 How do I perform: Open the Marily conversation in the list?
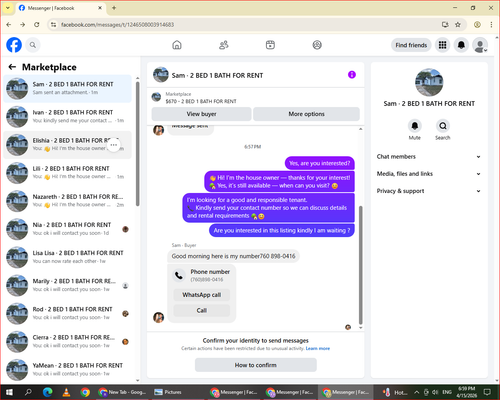(x=68, y=285)
